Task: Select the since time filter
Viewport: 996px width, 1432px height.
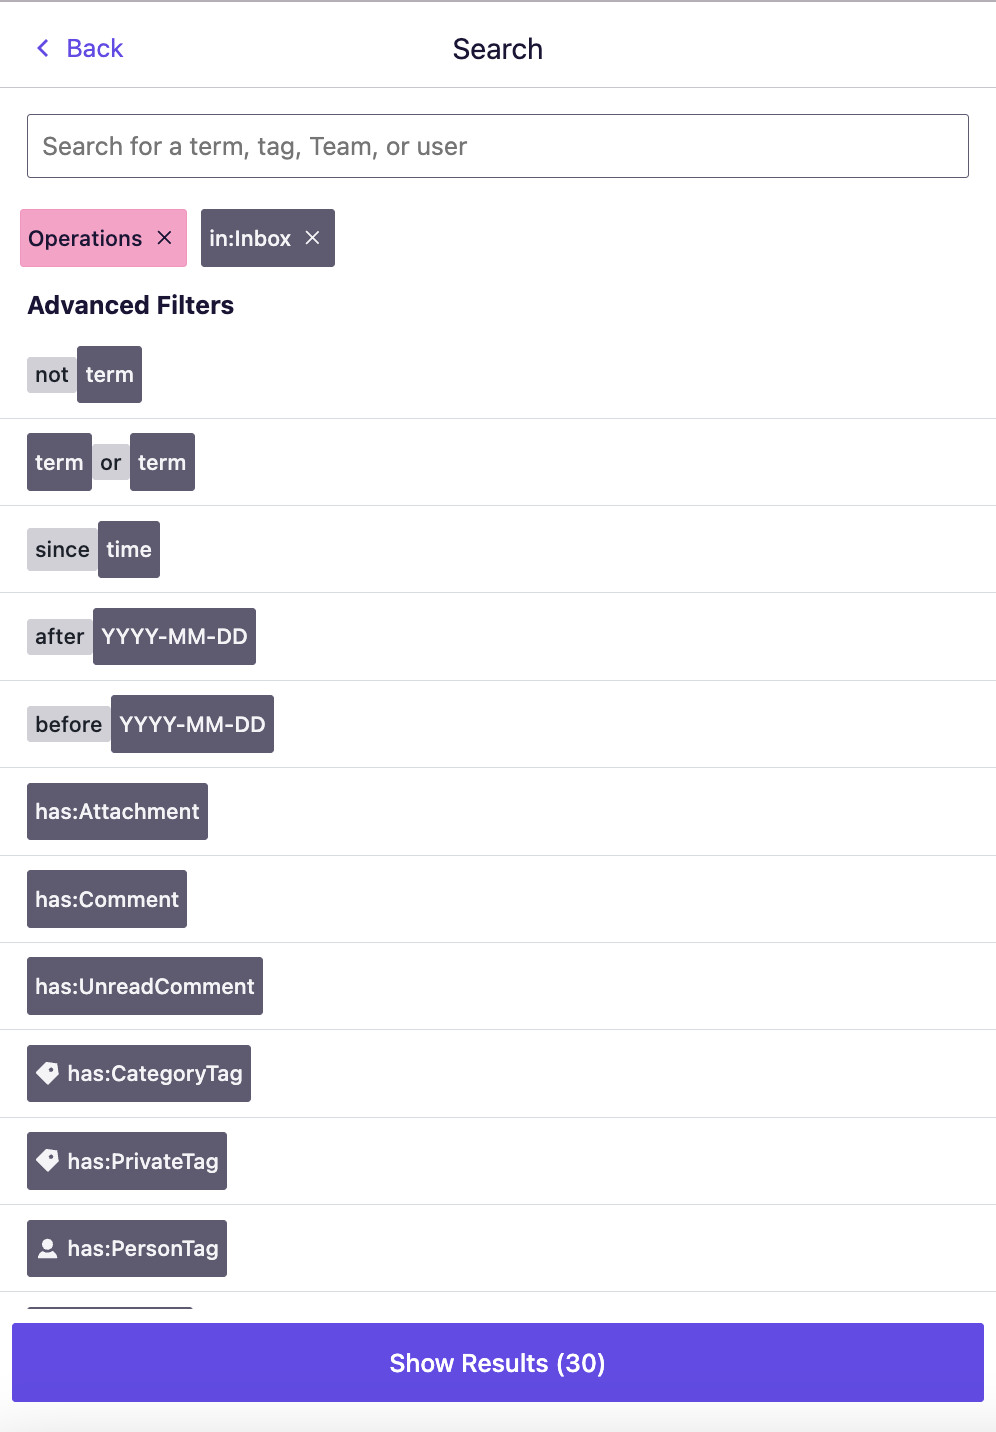Action: [x=93, y=549]
